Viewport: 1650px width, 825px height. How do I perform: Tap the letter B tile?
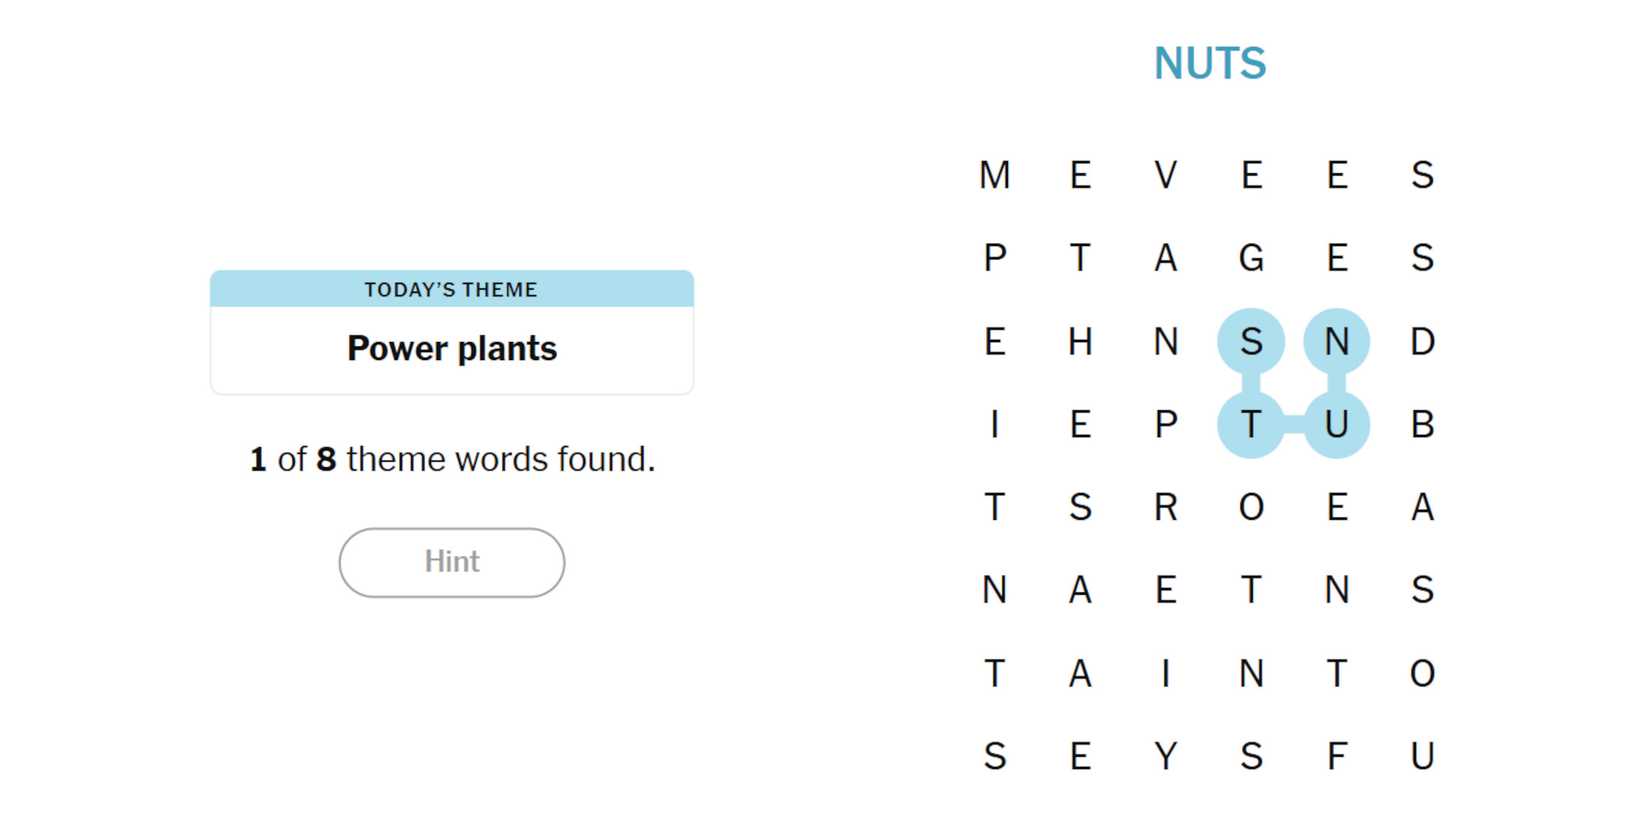point(1422,425)
